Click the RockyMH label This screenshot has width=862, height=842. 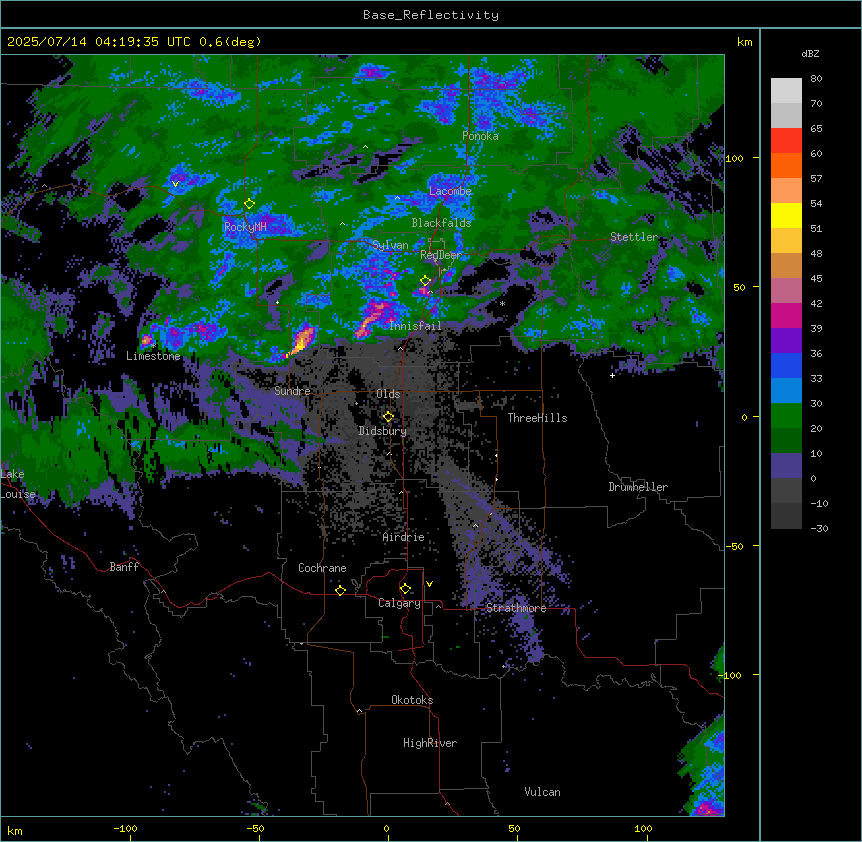245,227
